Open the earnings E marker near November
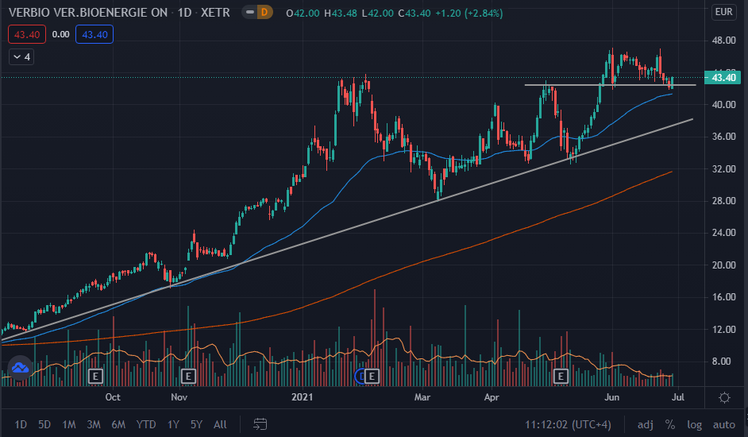748x437 pixels. point(188,376)
